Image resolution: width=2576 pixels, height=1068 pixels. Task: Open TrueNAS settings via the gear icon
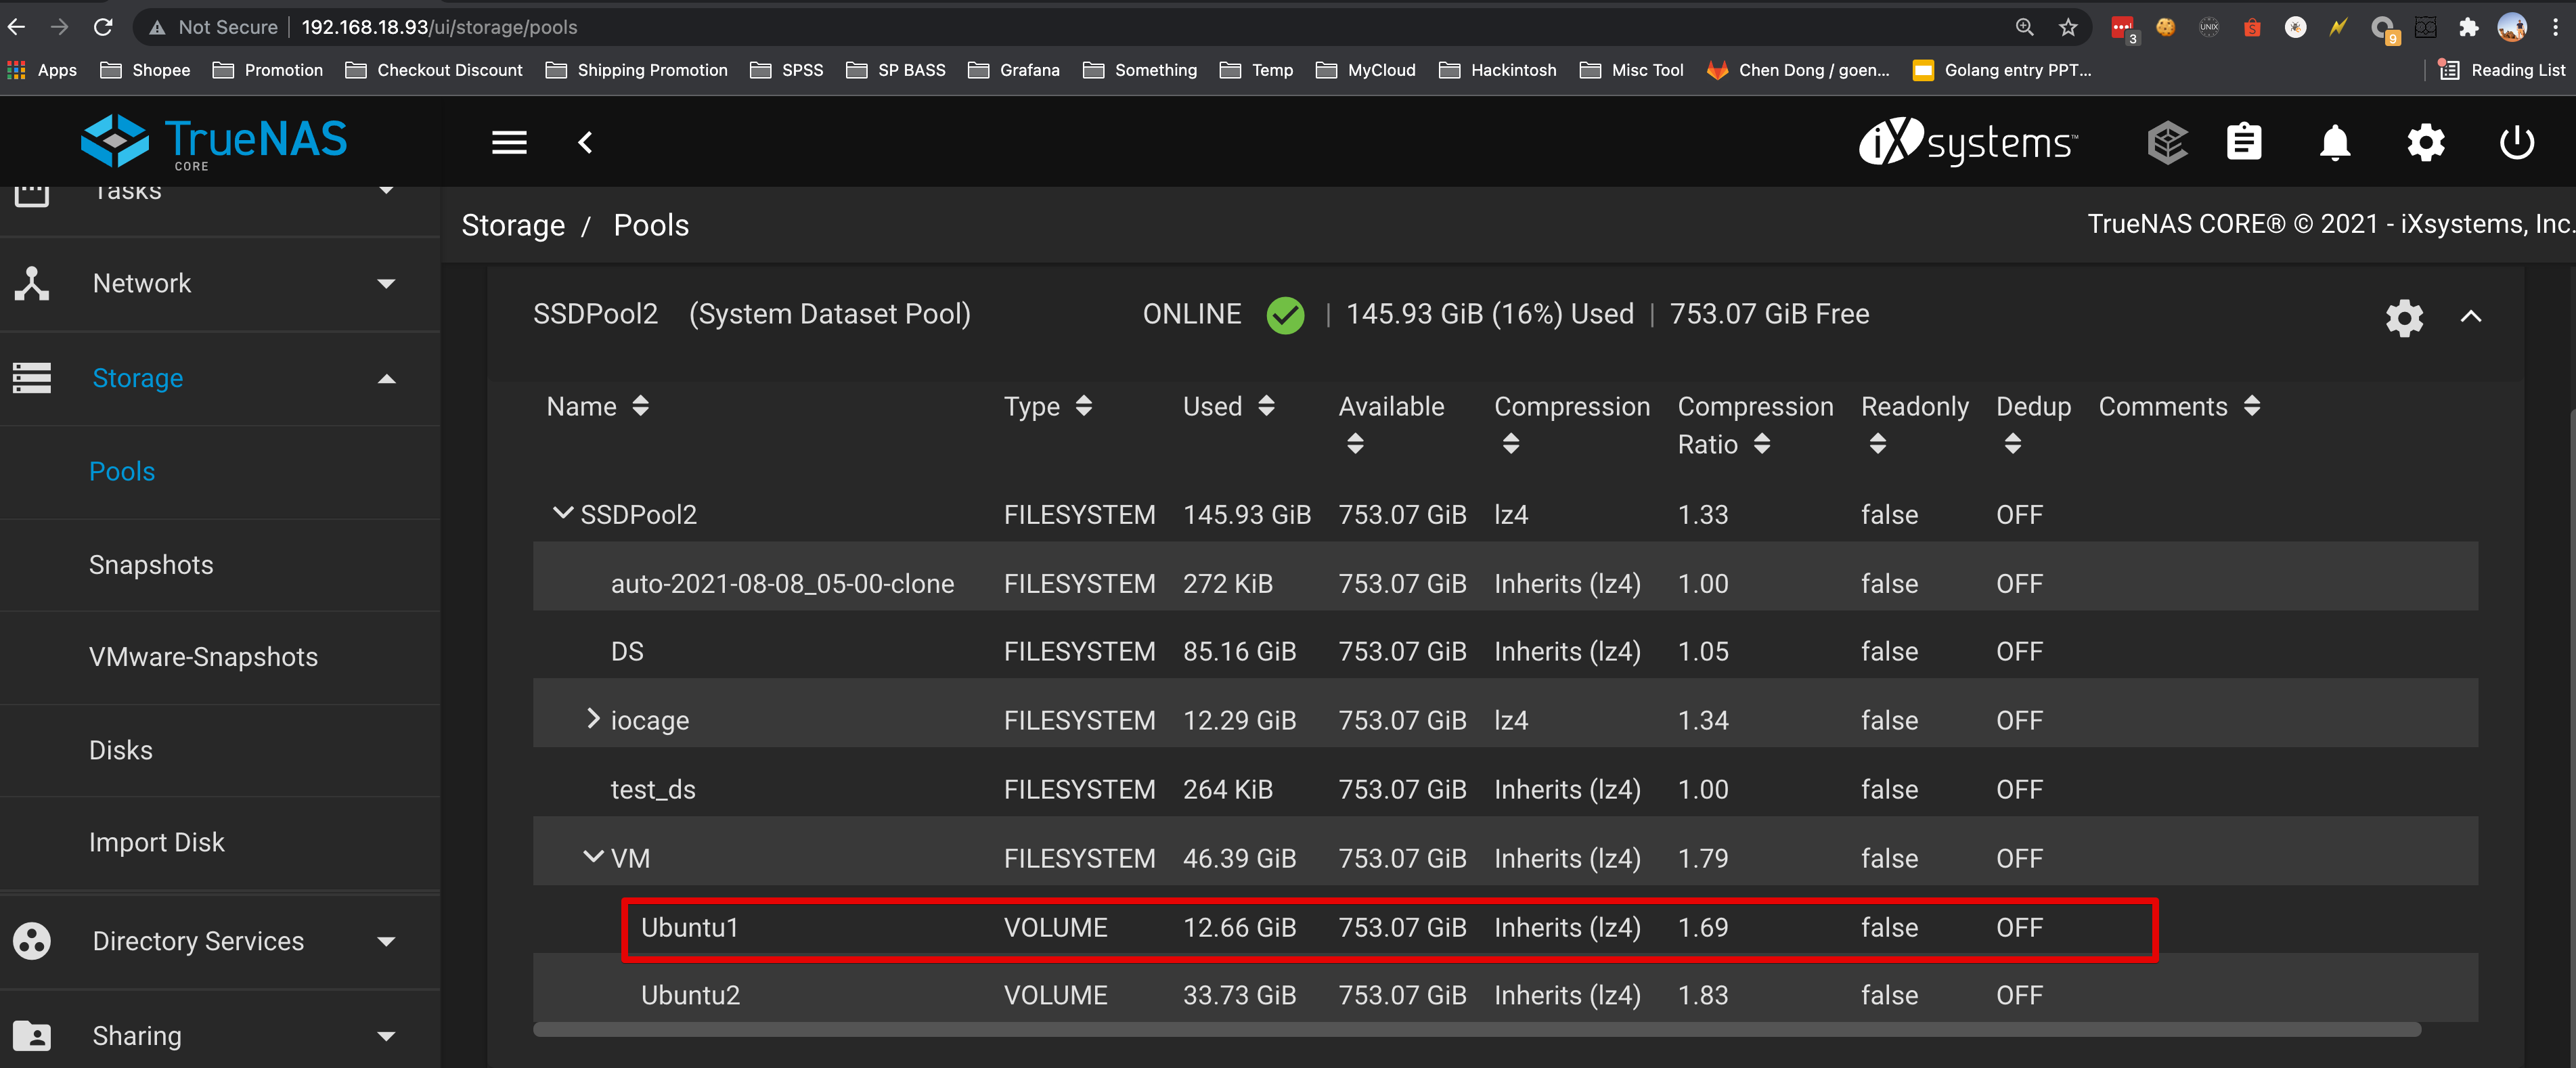2425,142
